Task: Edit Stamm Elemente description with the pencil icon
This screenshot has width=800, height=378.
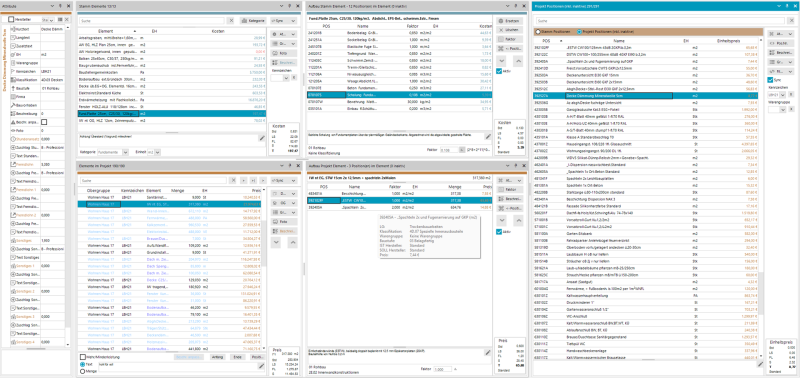Action: [262, 138]
